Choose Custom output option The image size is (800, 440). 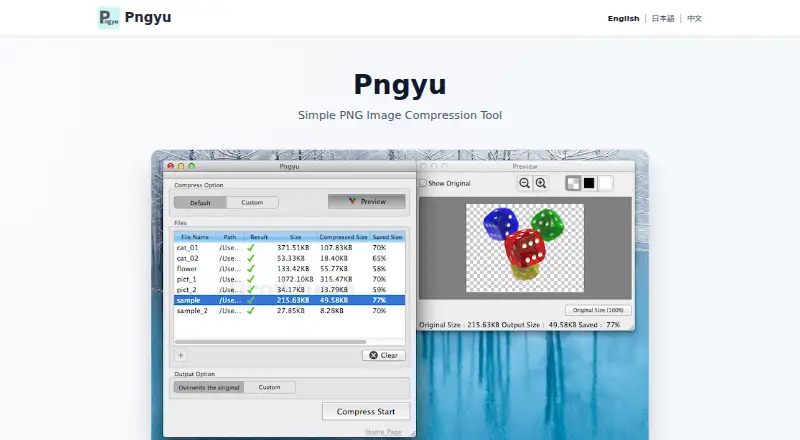click(x=269, y=387)
